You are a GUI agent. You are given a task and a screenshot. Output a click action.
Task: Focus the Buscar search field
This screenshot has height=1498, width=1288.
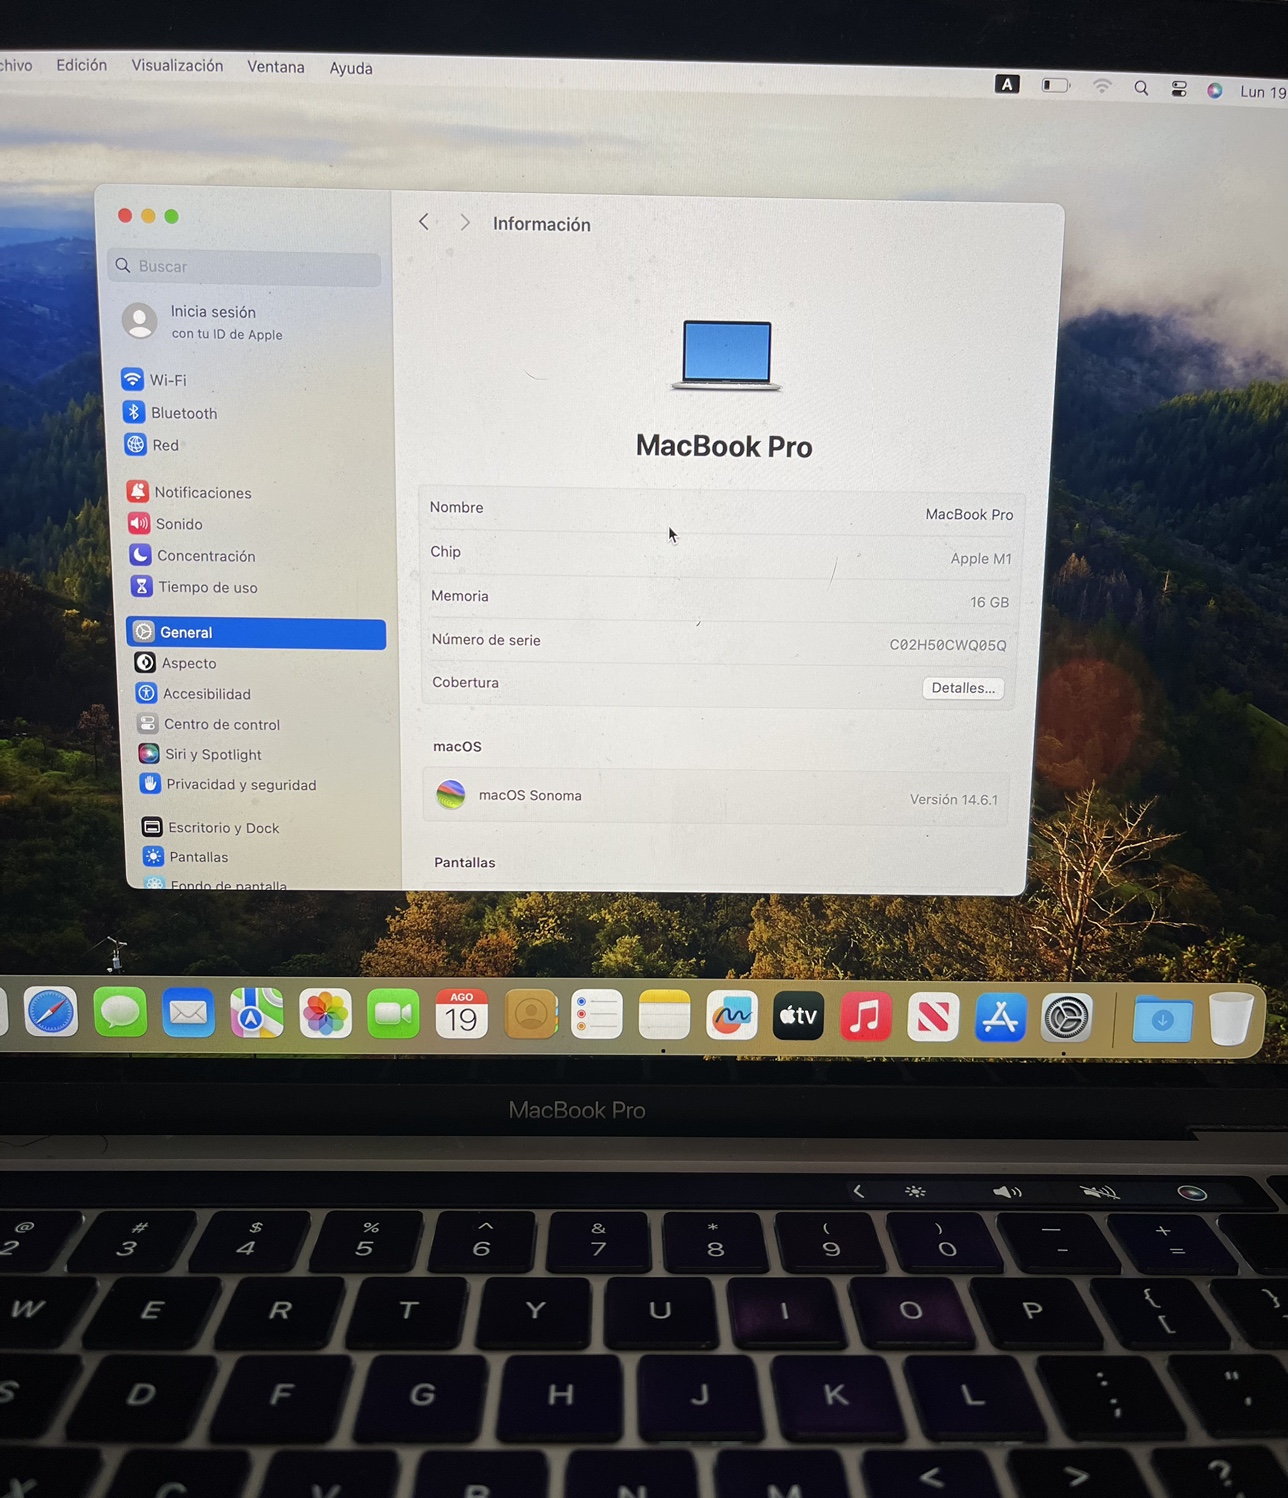coord(244,266)
